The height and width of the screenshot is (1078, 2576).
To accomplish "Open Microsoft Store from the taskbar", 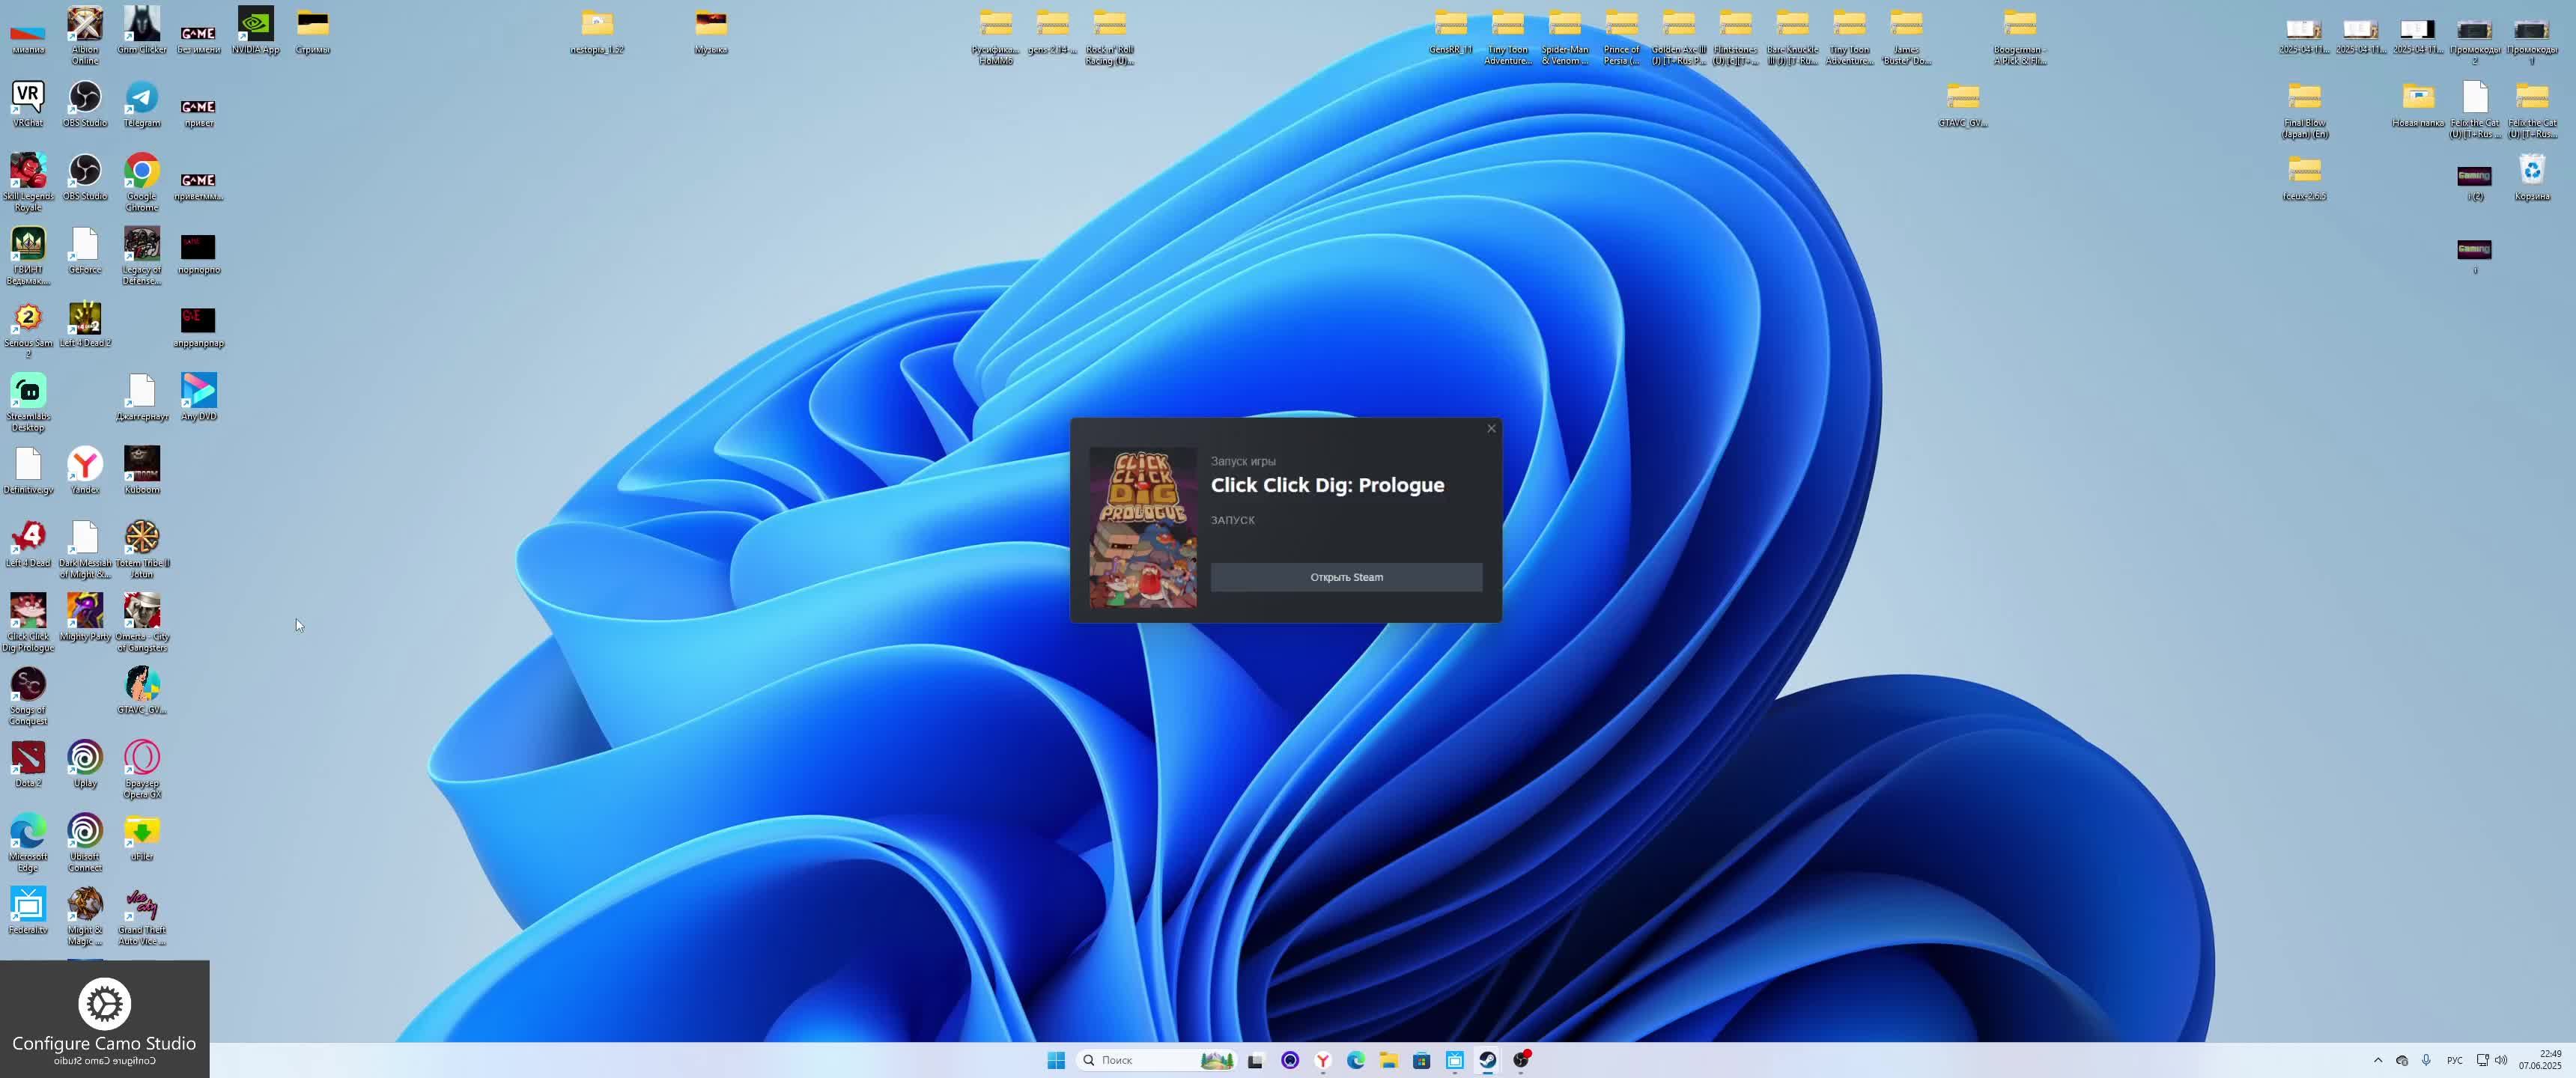I will (x=1421, y=1060).
